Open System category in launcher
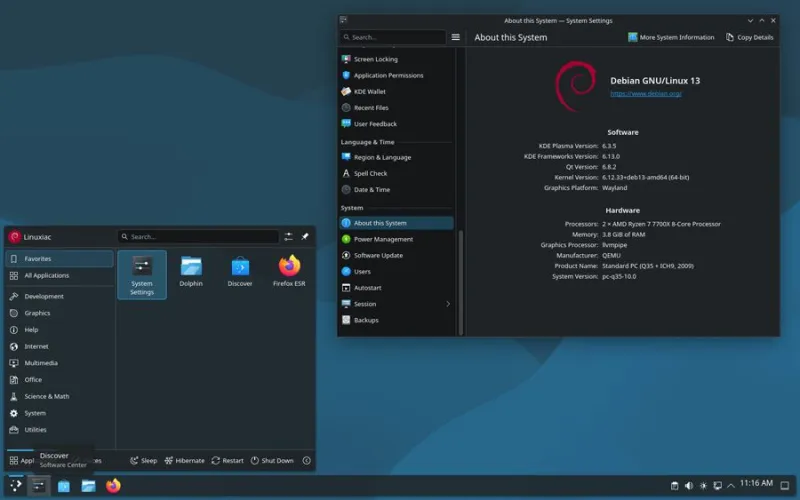This screenshot has width=800, height=500. (59, 413)
